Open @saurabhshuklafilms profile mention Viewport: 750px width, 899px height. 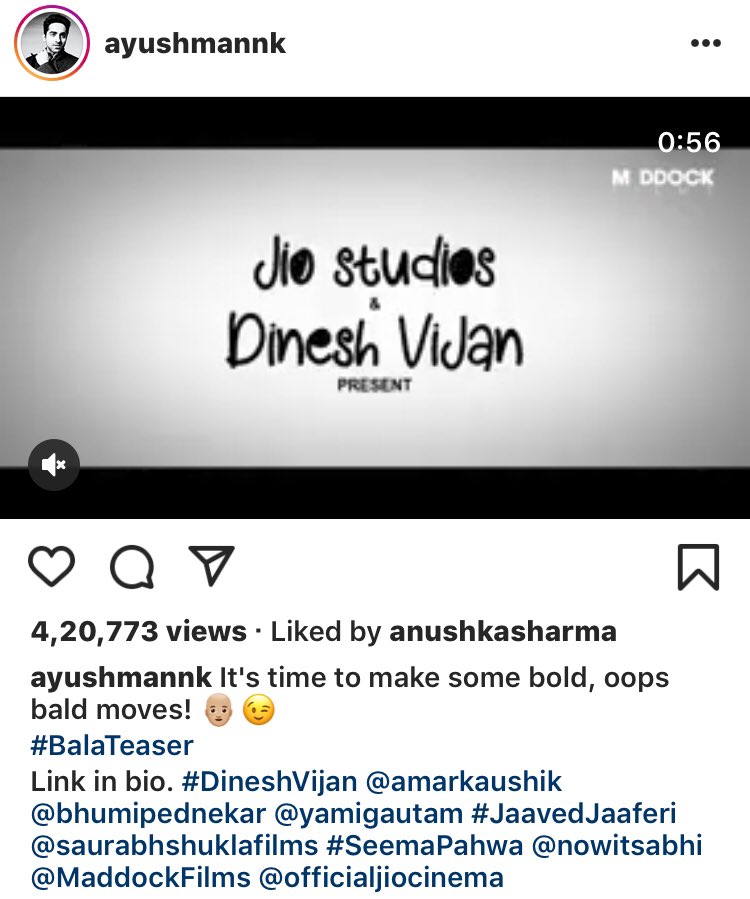coord(174,846)
